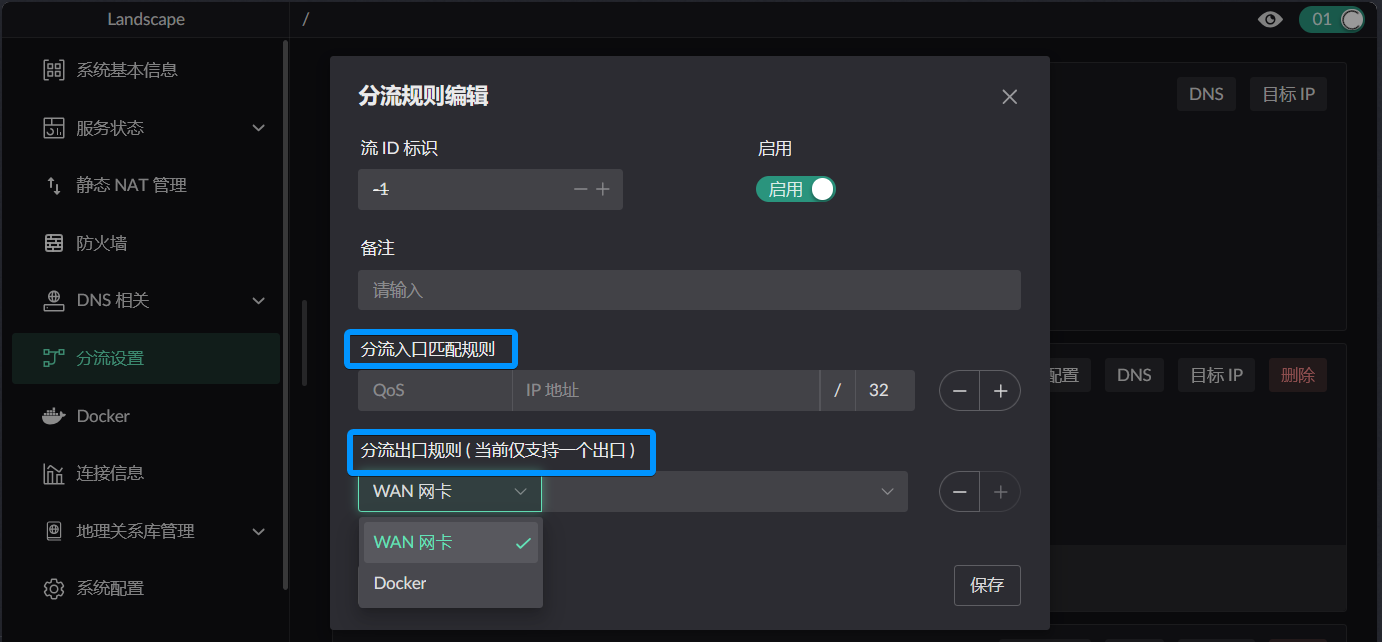
Task: Click the static NAT management arrows icon
Action: [x=54, y=186]
